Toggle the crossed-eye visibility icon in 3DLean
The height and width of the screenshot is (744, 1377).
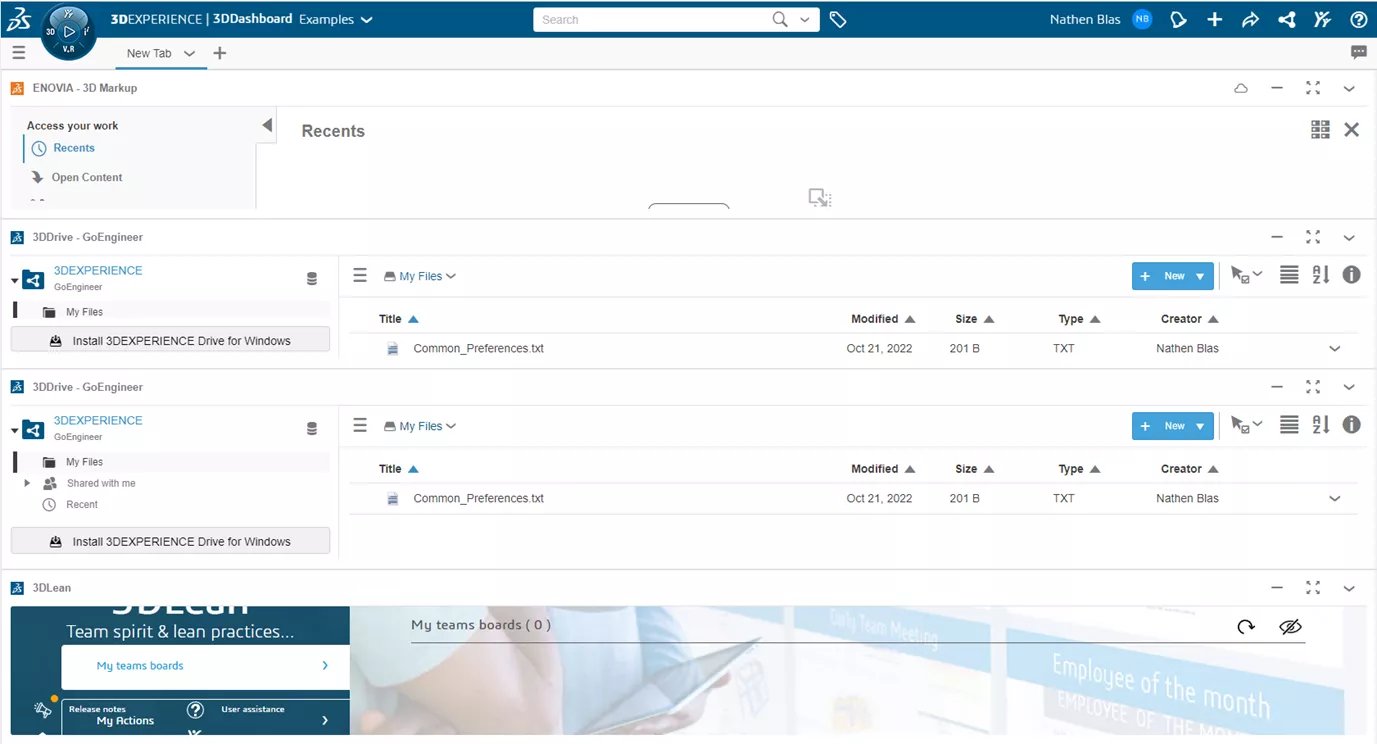pos(1291,627)
